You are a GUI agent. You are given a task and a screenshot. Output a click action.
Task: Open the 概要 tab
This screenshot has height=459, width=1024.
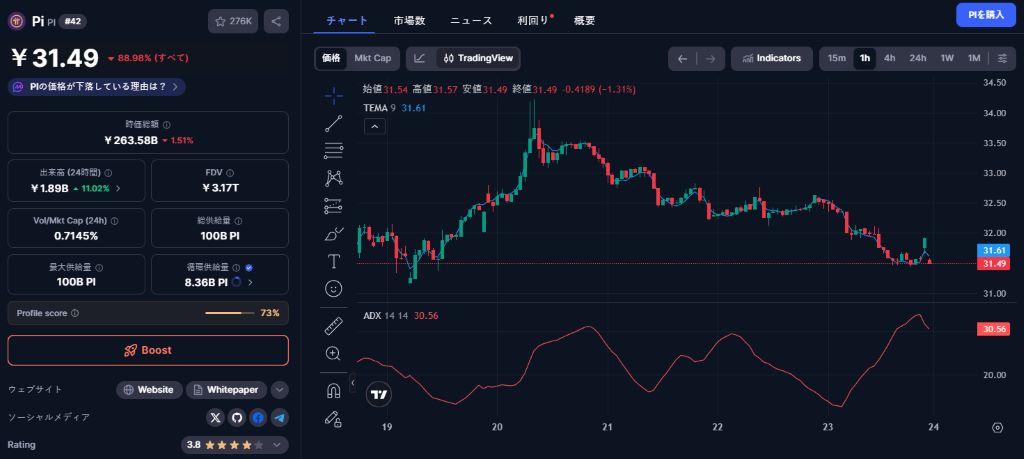click(584, 21)
